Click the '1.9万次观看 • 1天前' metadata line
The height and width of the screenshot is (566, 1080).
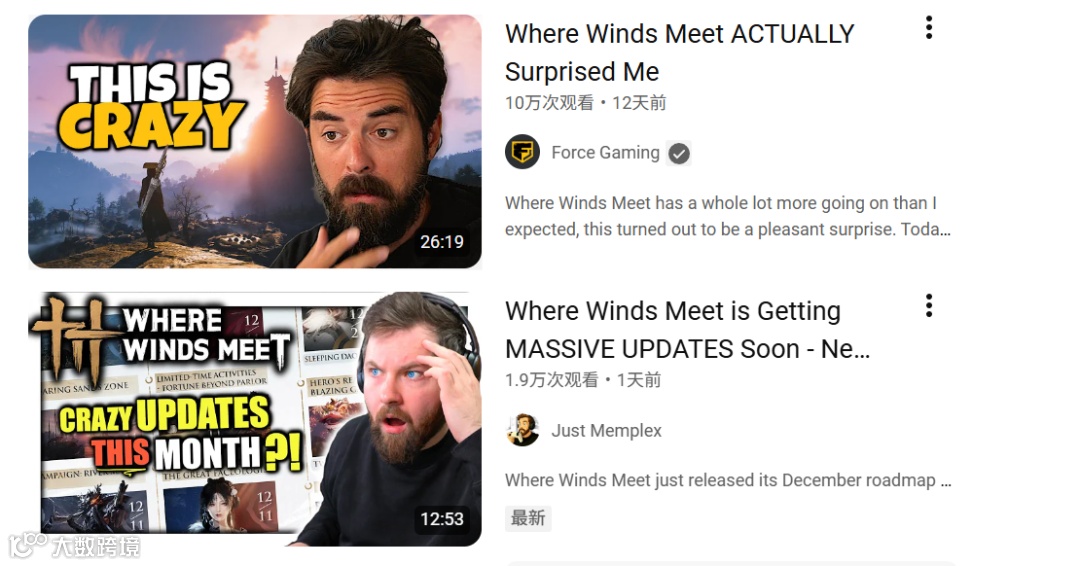[583, 379]
